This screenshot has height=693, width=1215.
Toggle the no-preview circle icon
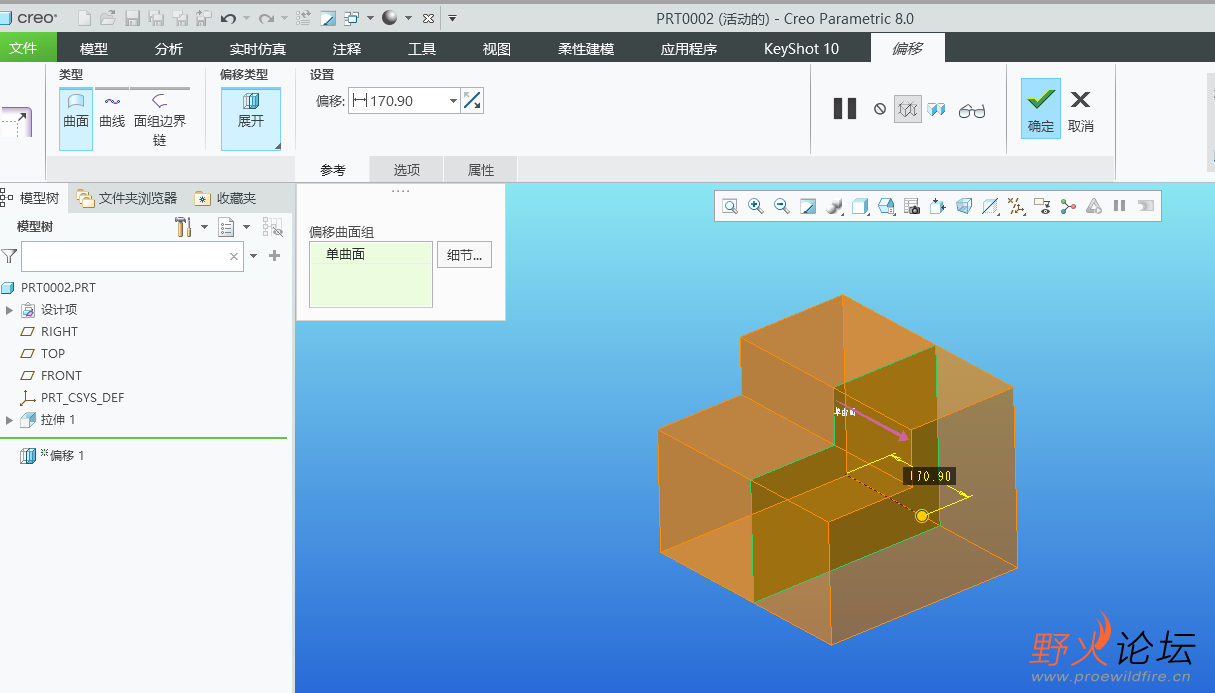coord(880,109)
